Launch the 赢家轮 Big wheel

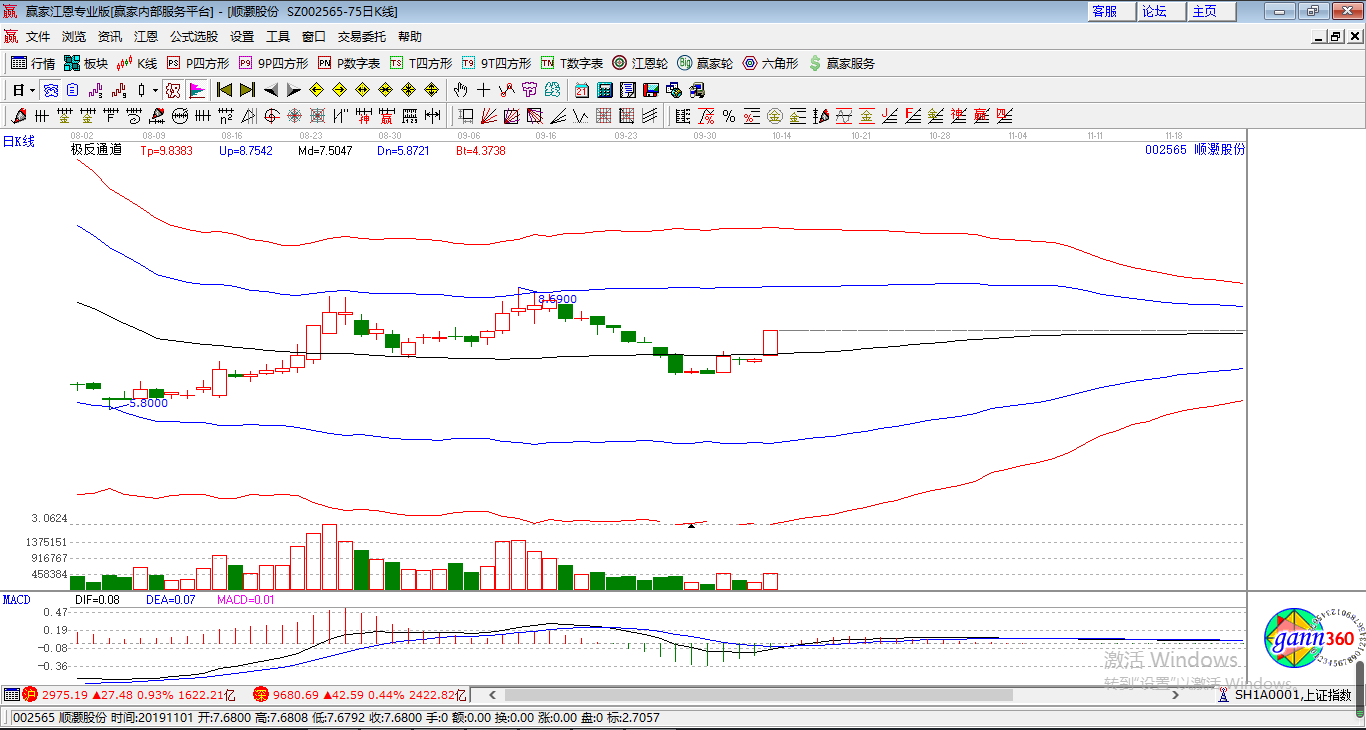pyautogui.click(x=705, y=63)
